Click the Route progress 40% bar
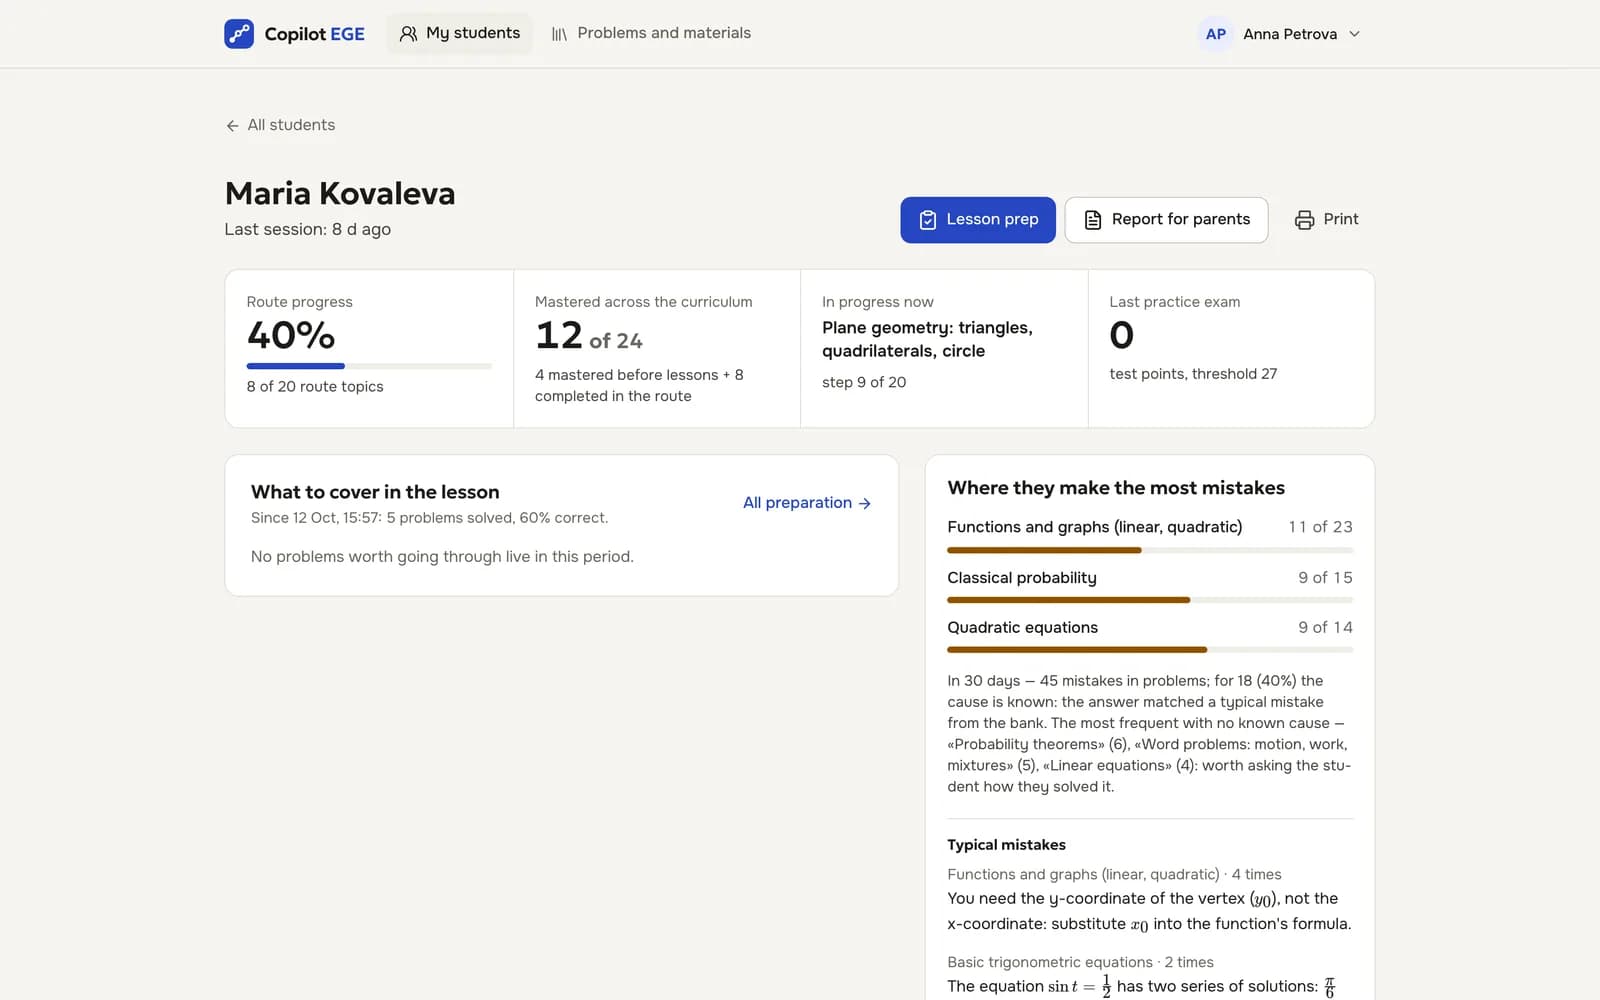The image size is (1600, 1000). point(369,366)
